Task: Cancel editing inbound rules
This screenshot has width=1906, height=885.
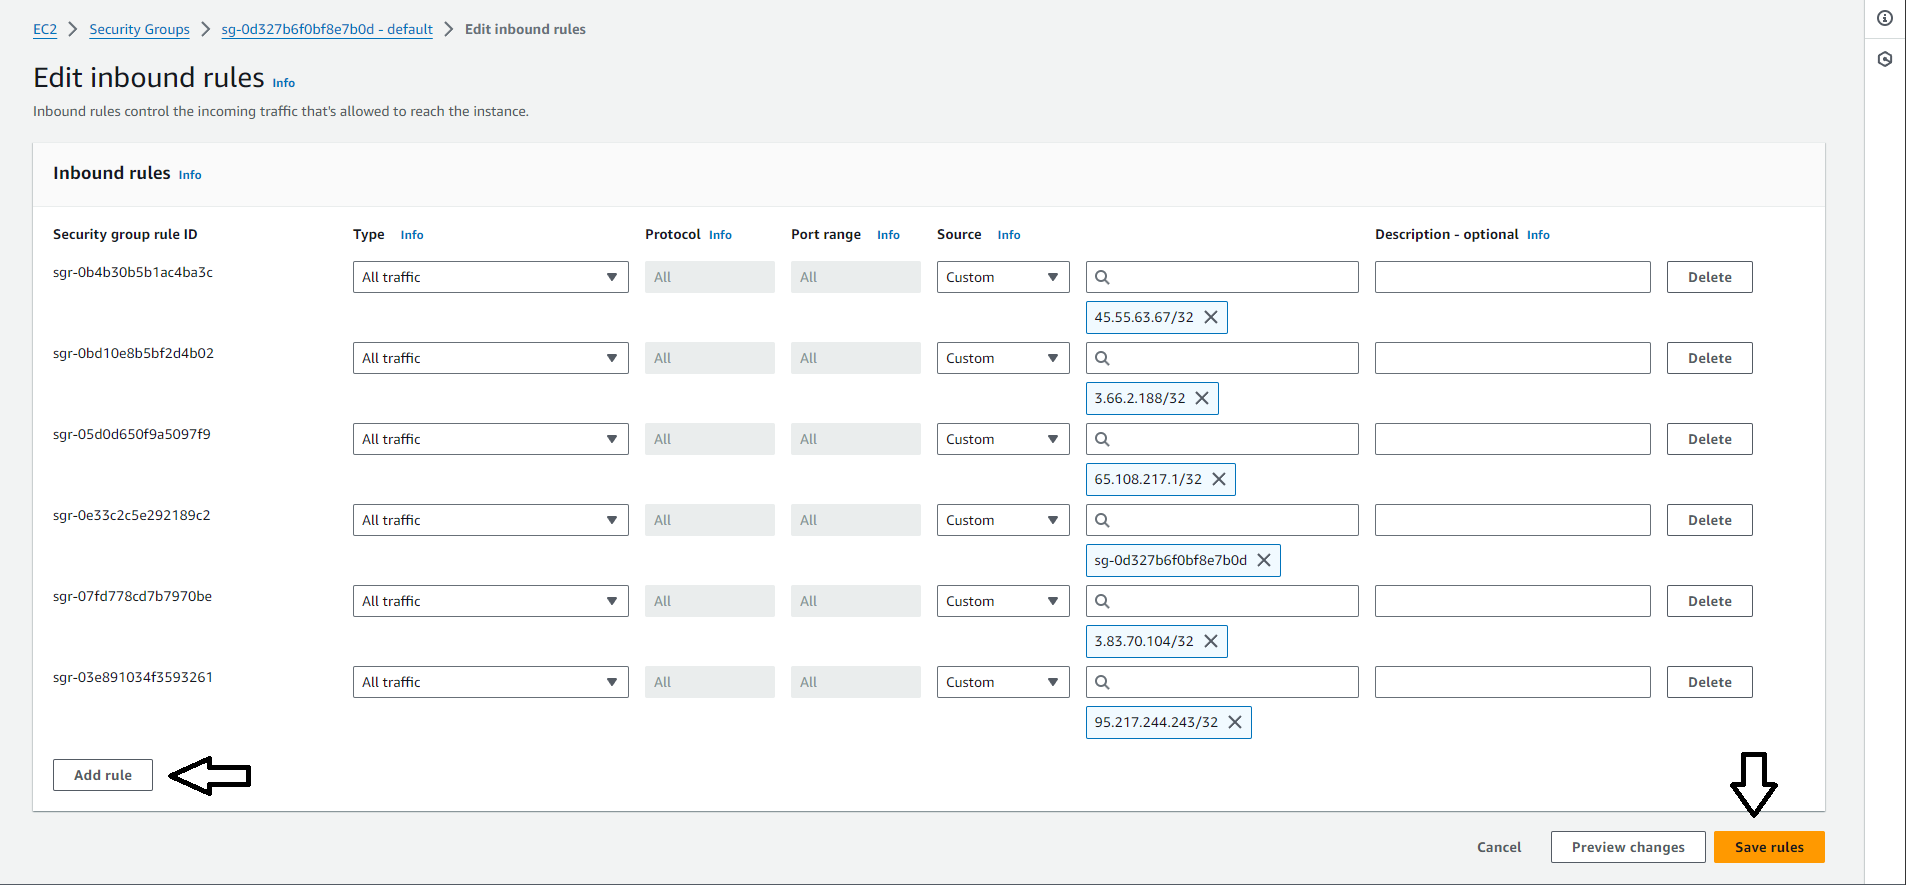Action: click(x=1499, y=847)
